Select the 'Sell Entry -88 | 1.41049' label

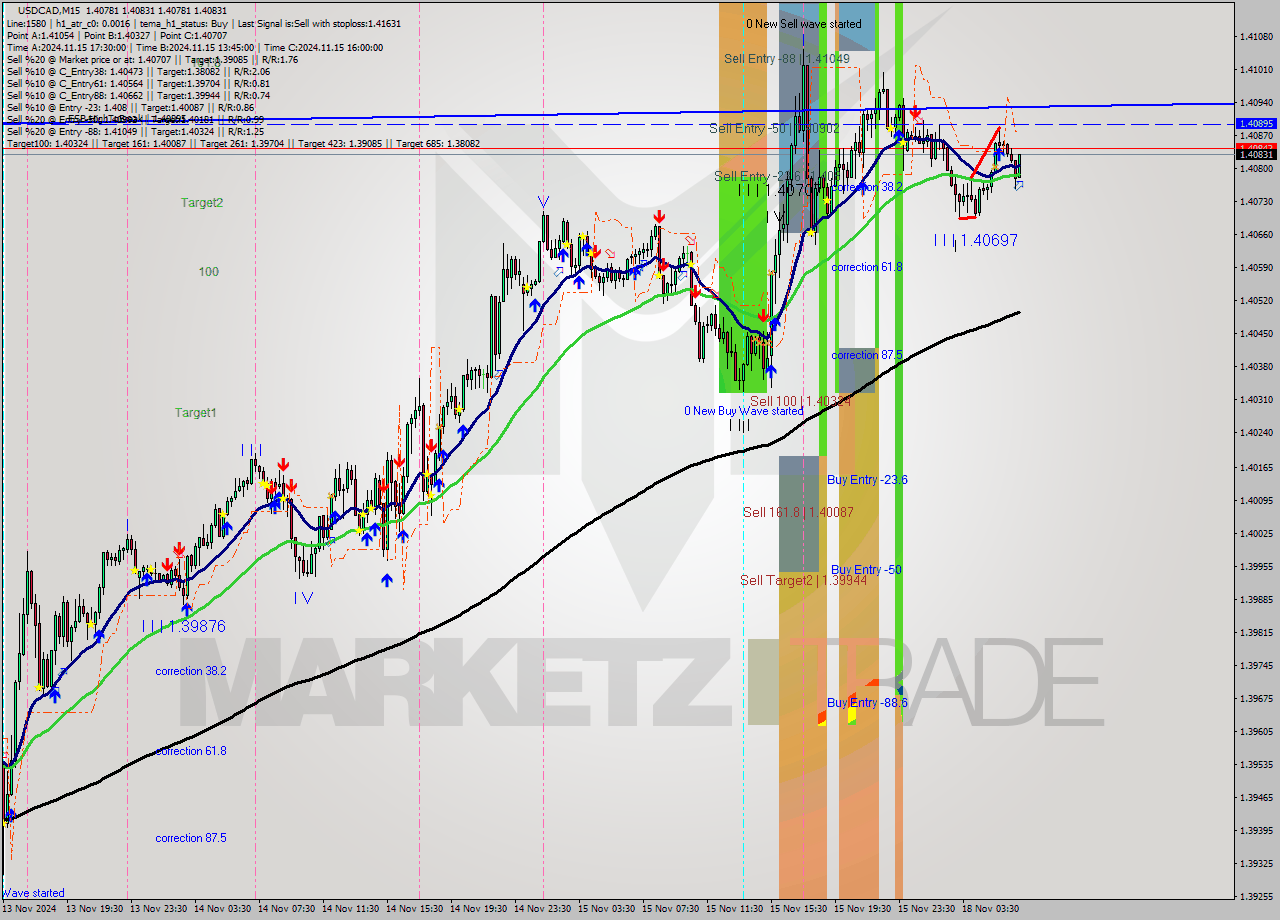787,59
